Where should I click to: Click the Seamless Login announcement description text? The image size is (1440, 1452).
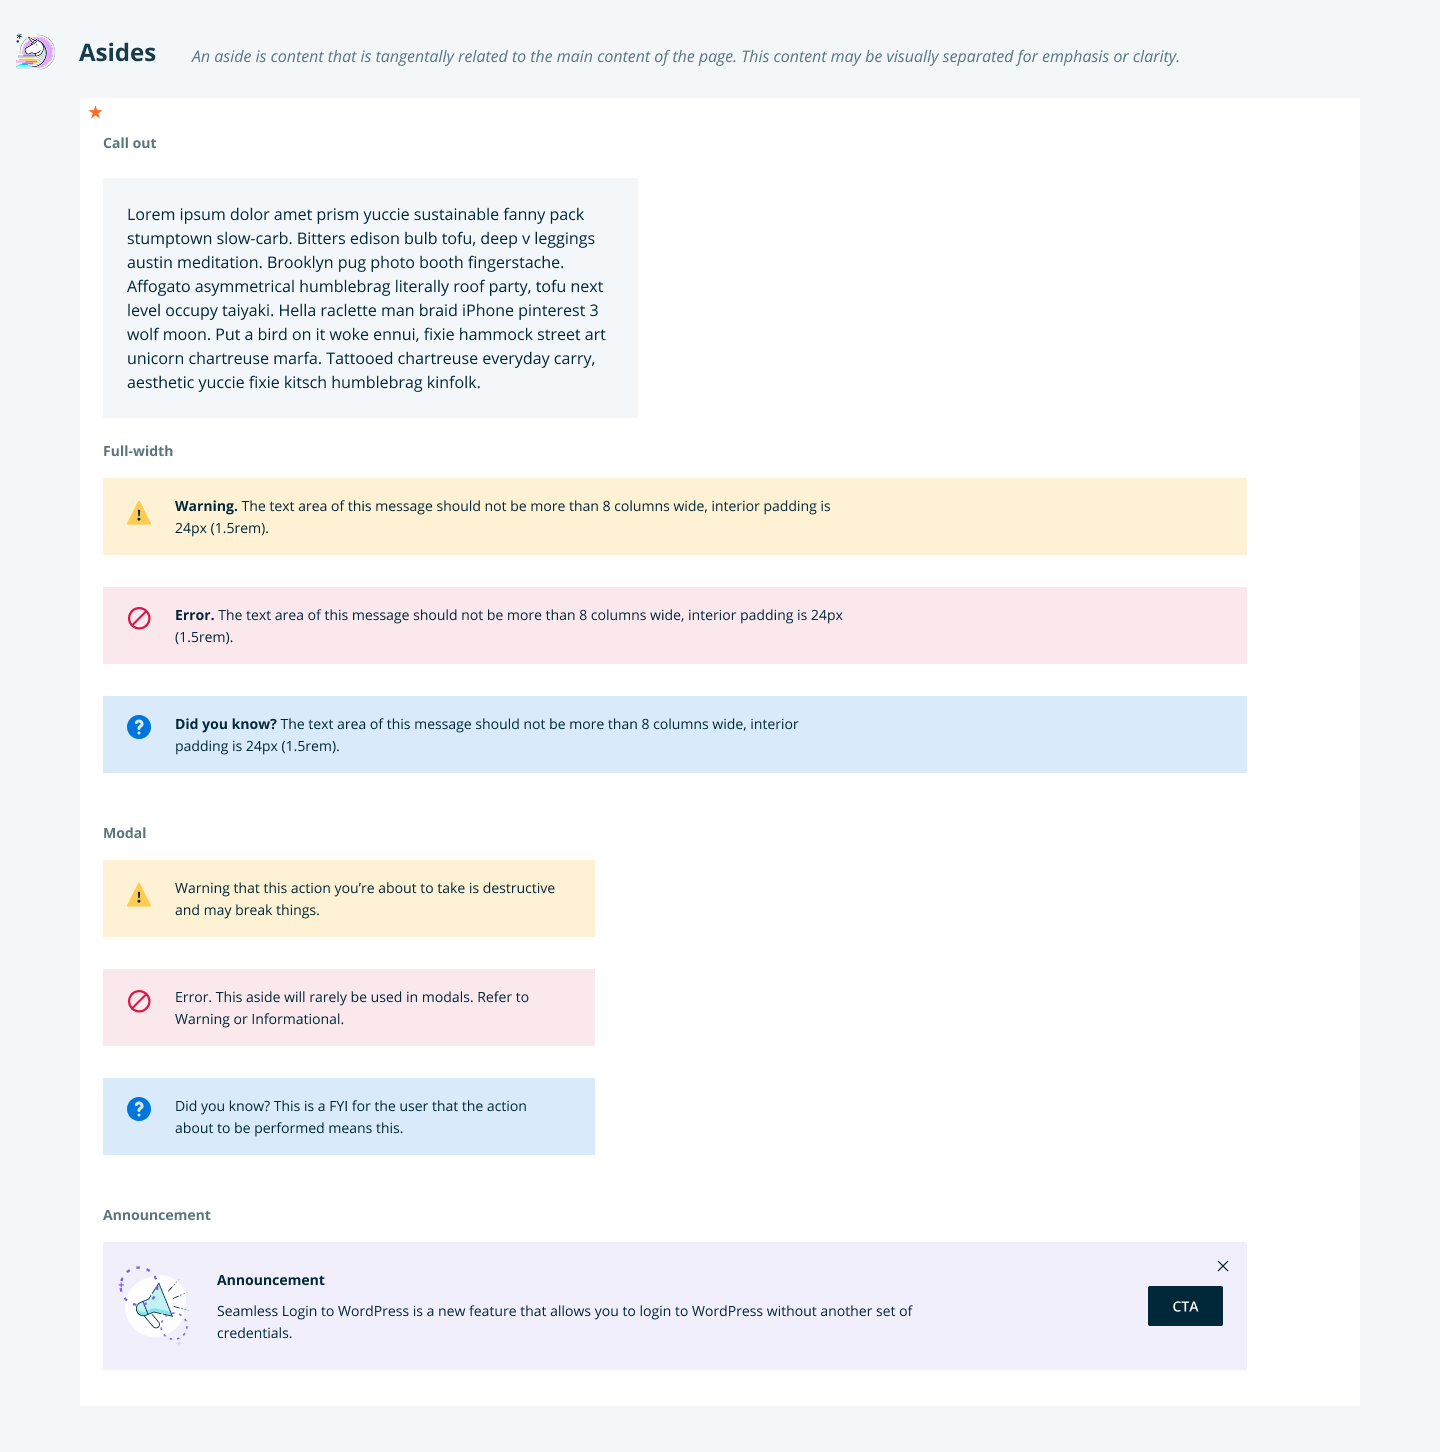tap(565, 1322)
